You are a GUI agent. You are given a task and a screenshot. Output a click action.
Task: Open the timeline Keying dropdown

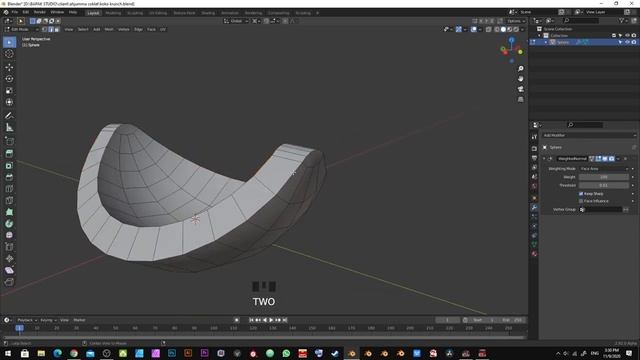(48, 320)
